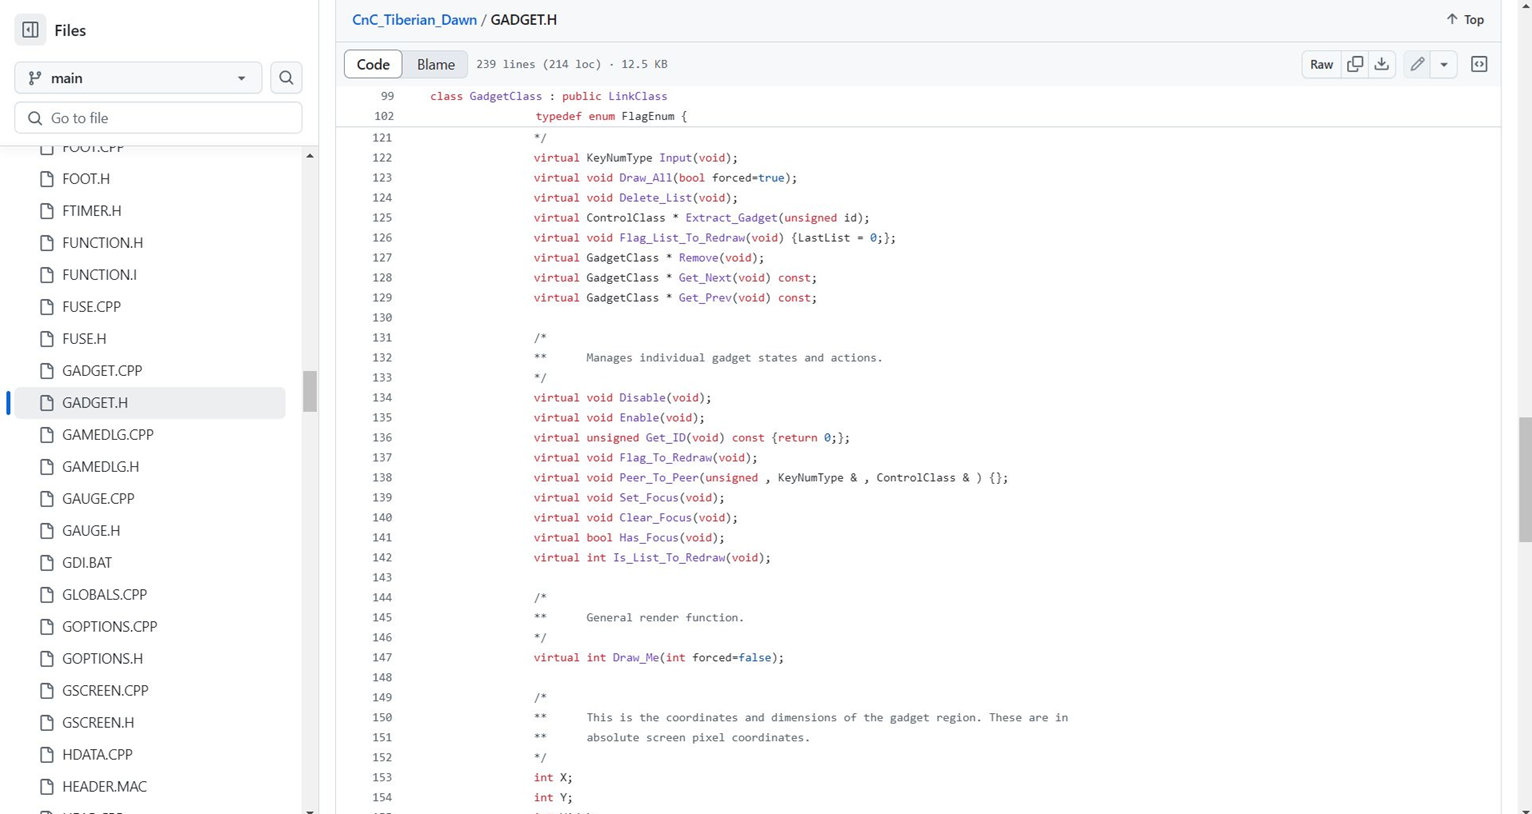The height and width of the screenshot is (814, 1532).
Task: Jump to Top of the file
Action: point(1464,19)
